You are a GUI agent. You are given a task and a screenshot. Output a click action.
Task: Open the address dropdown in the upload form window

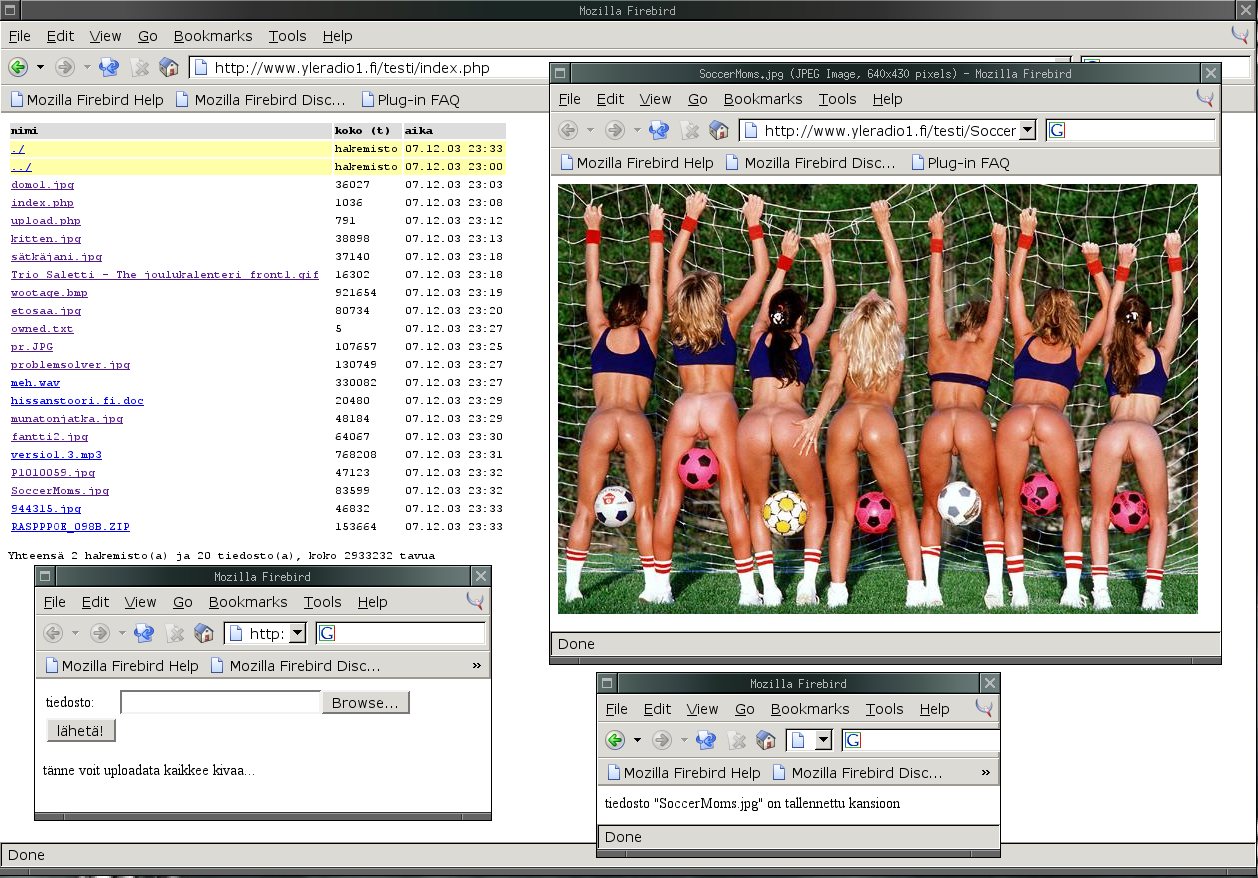pos(297,633)
